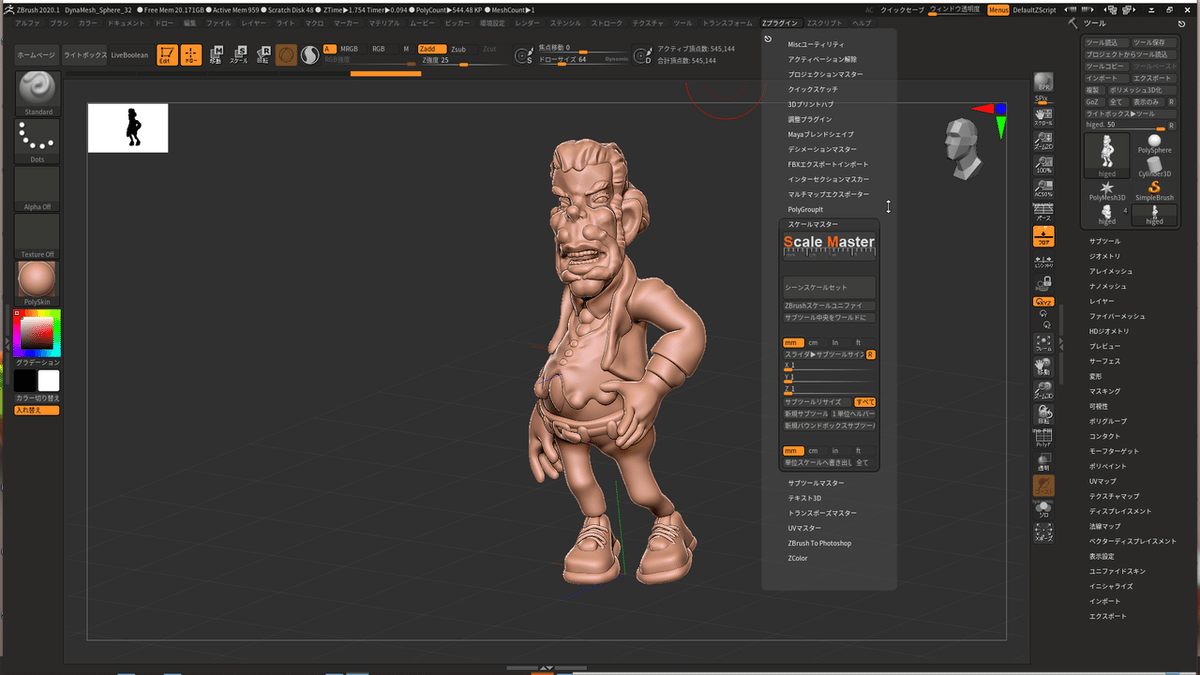The height and width of the screenshot is (675, 1200).
Task: Expand the ジオメトリ section
Action: (1105, 256)
